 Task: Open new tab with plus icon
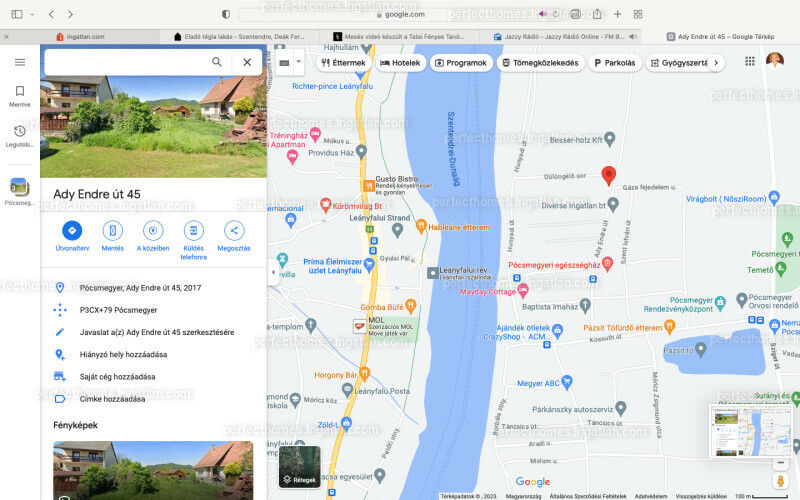(x=617, y=14)
